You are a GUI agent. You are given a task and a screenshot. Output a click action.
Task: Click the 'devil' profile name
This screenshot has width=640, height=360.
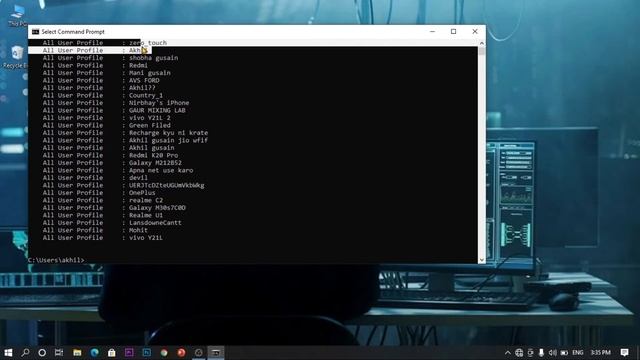click(138, 178)
